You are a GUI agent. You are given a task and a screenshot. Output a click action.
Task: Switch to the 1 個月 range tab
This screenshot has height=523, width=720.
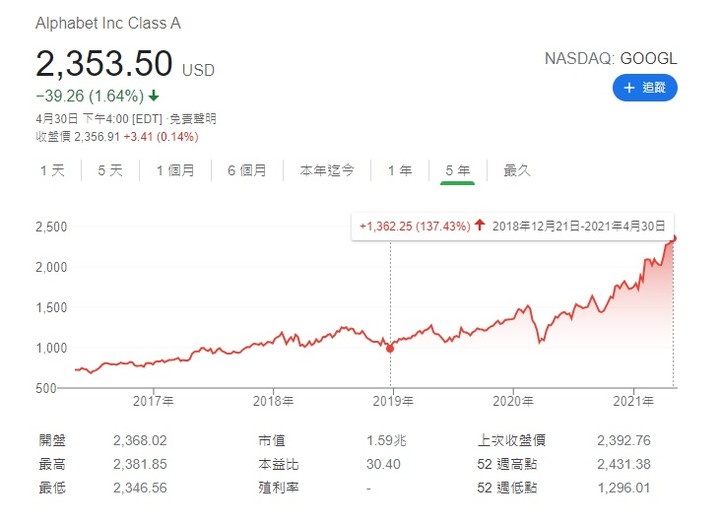pos(175,170)
